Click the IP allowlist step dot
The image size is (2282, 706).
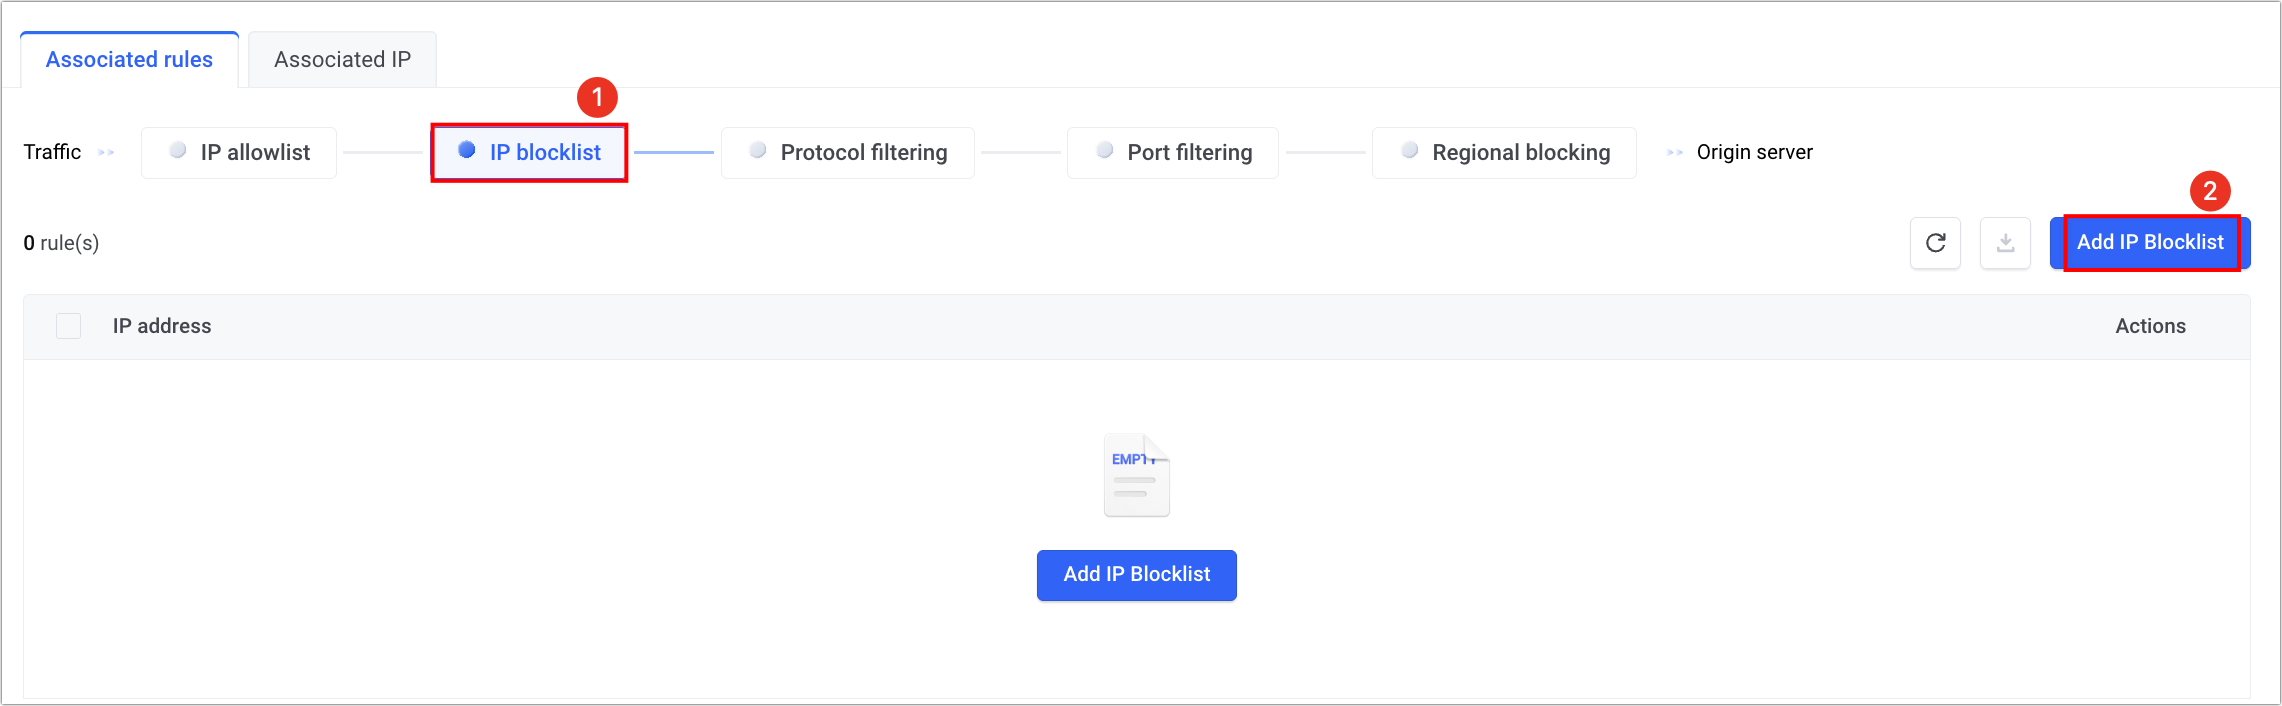[x=178, y=150]
